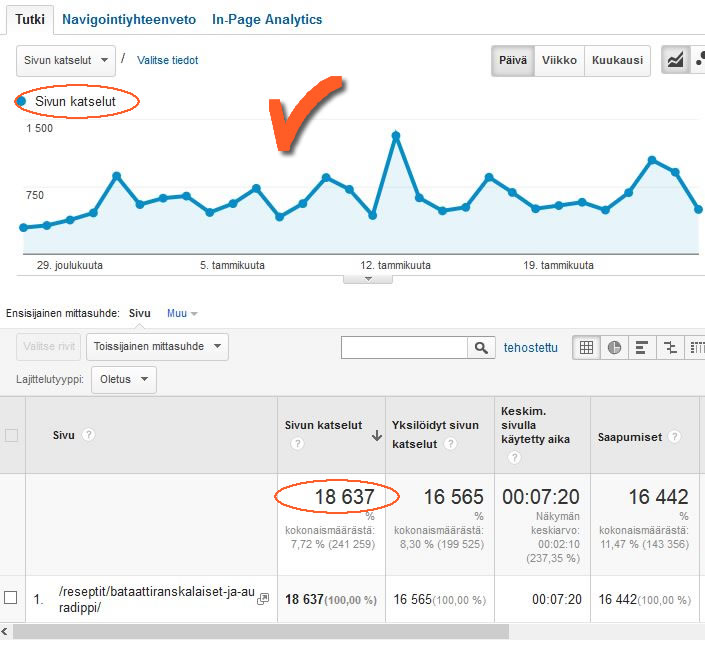Click the horizontal scrollbar thumb
The width and height of the screenshot is (705, 645).
coord(261,632)
